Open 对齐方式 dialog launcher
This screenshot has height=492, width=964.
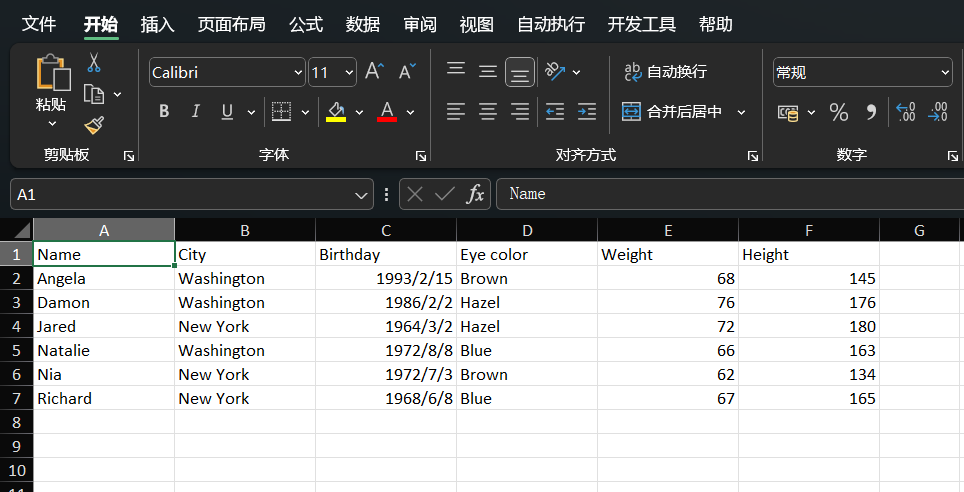click(x=753, y=156)
